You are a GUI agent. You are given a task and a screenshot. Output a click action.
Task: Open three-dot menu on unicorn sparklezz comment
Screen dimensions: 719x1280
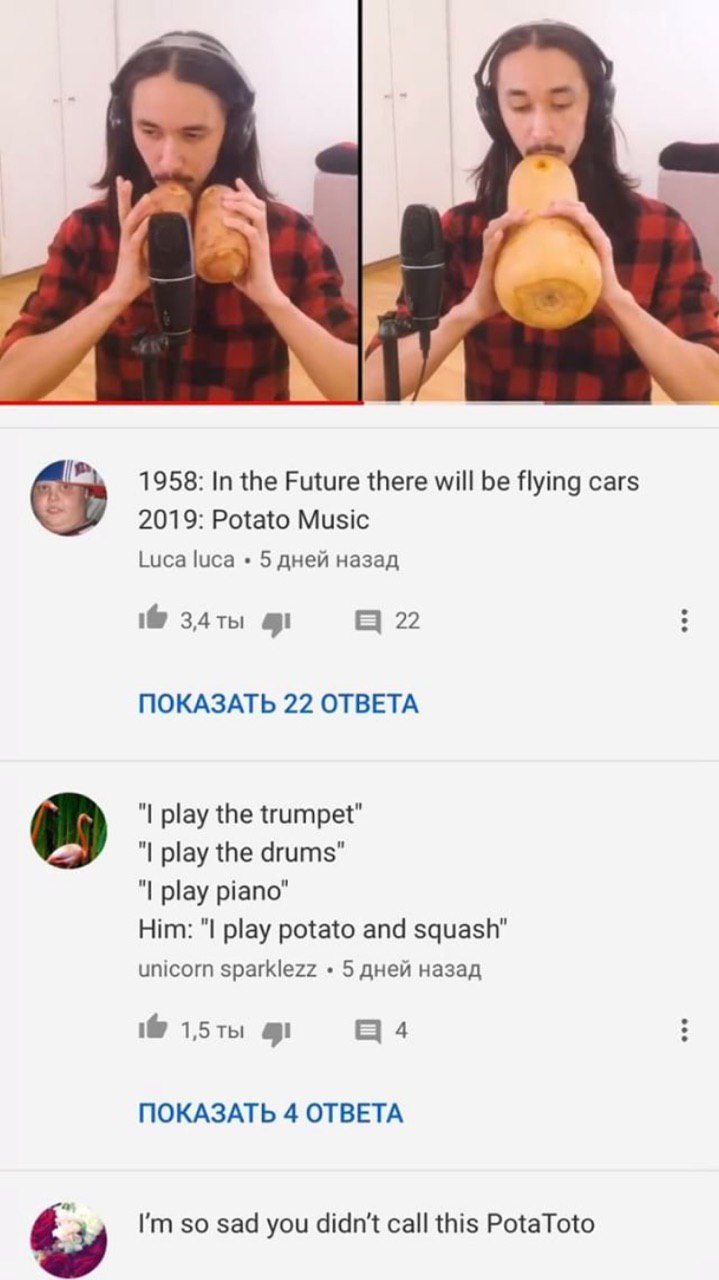[x=684, y=1030]
